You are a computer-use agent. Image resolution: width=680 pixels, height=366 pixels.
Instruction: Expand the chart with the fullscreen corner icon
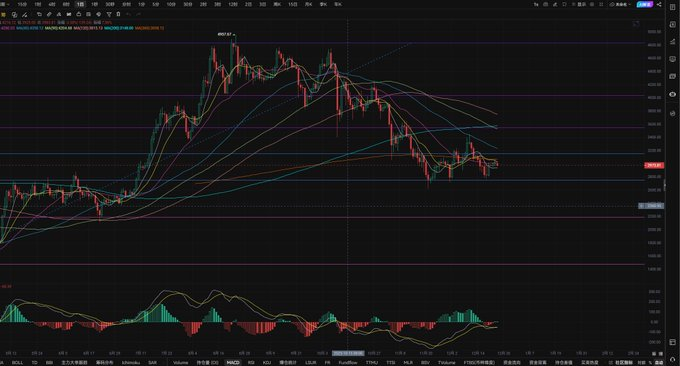click(x=636, y=24)
